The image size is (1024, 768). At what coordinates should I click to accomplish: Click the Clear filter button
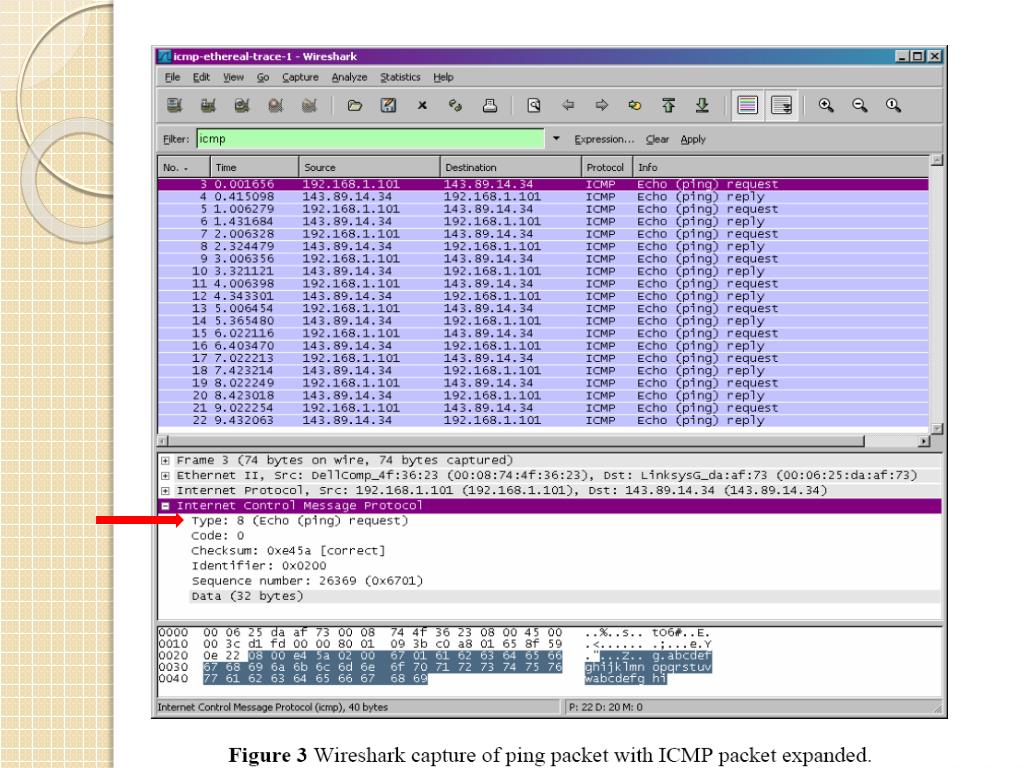(657, 139)
